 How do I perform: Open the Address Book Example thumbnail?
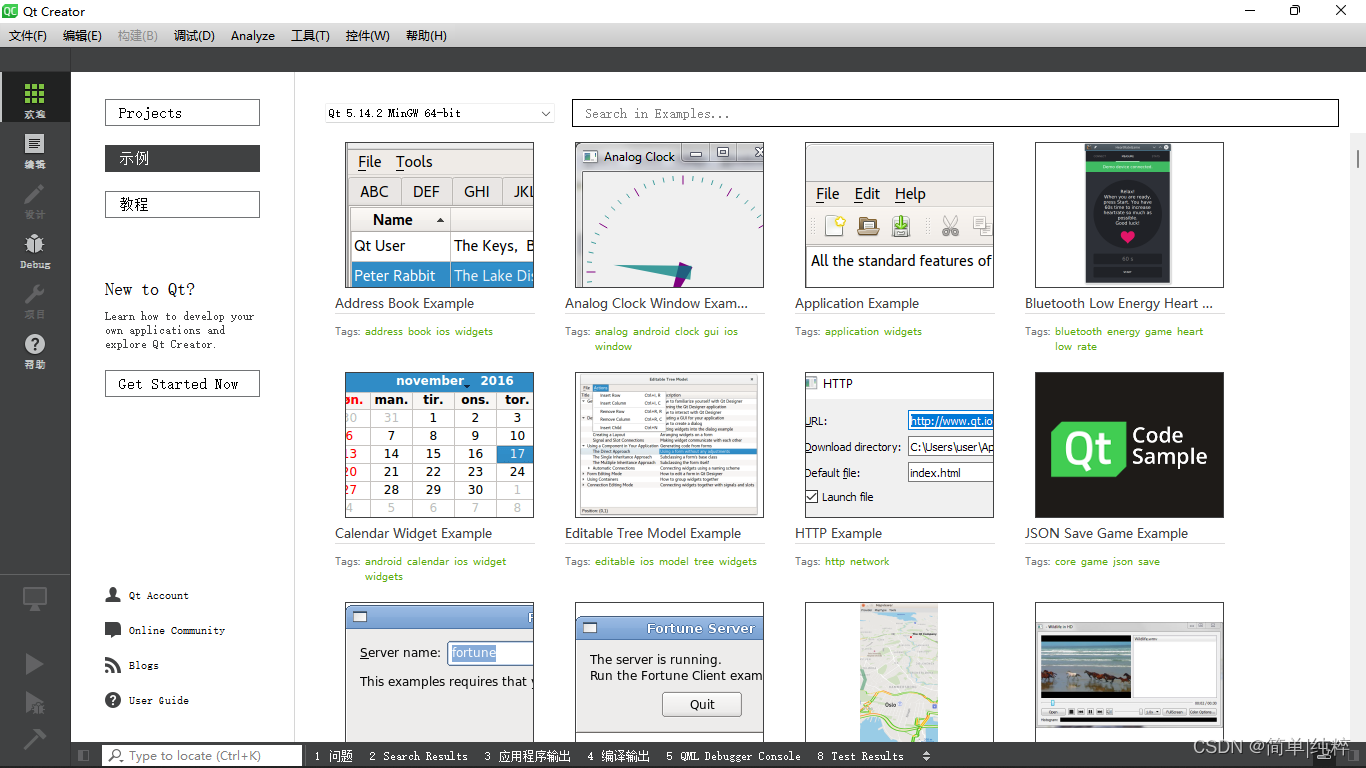(x=440, y=215)
